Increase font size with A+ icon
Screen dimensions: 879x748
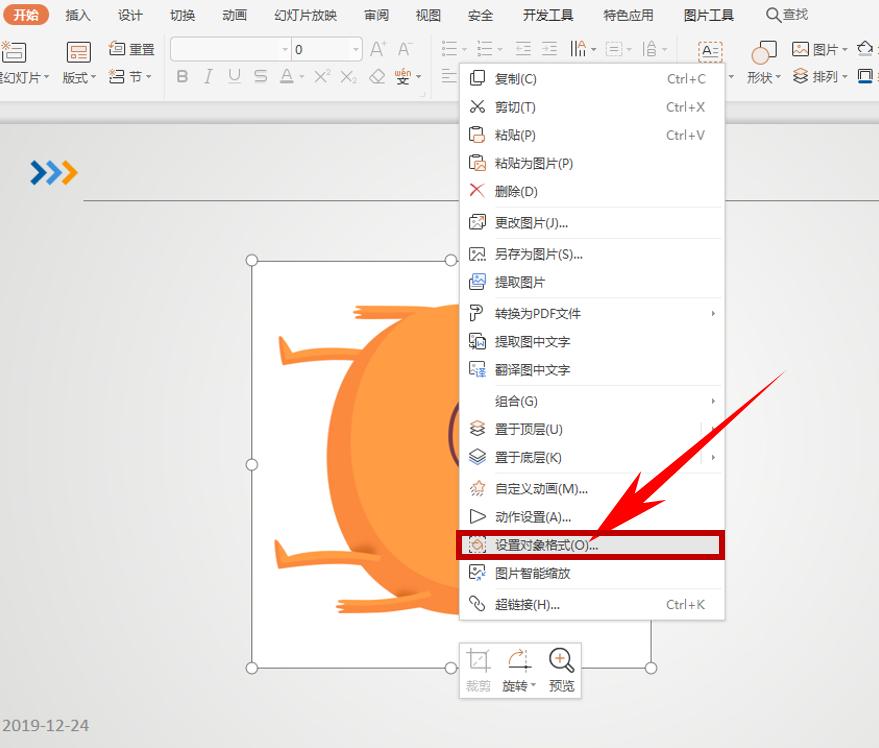tap(377, 47)
